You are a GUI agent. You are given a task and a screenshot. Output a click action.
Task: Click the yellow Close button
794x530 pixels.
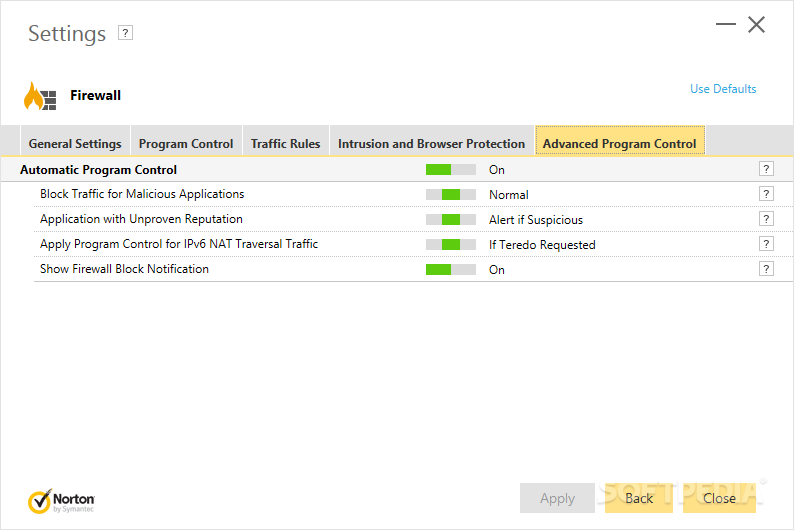pos(719,498)
